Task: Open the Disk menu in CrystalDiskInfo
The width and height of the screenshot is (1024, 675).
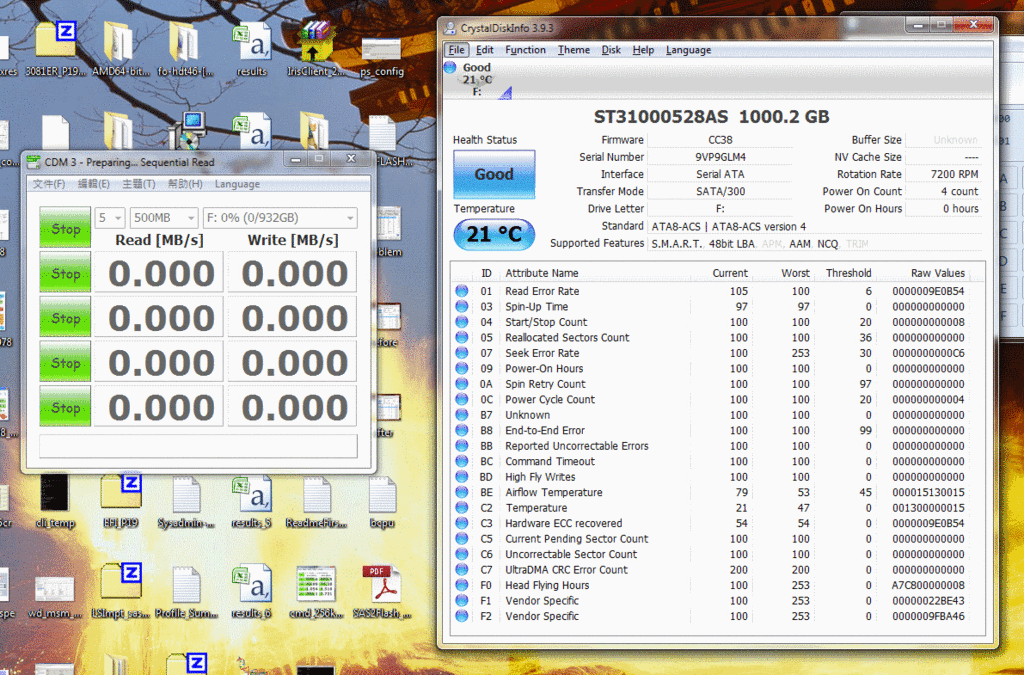Action: pos(611,50)
